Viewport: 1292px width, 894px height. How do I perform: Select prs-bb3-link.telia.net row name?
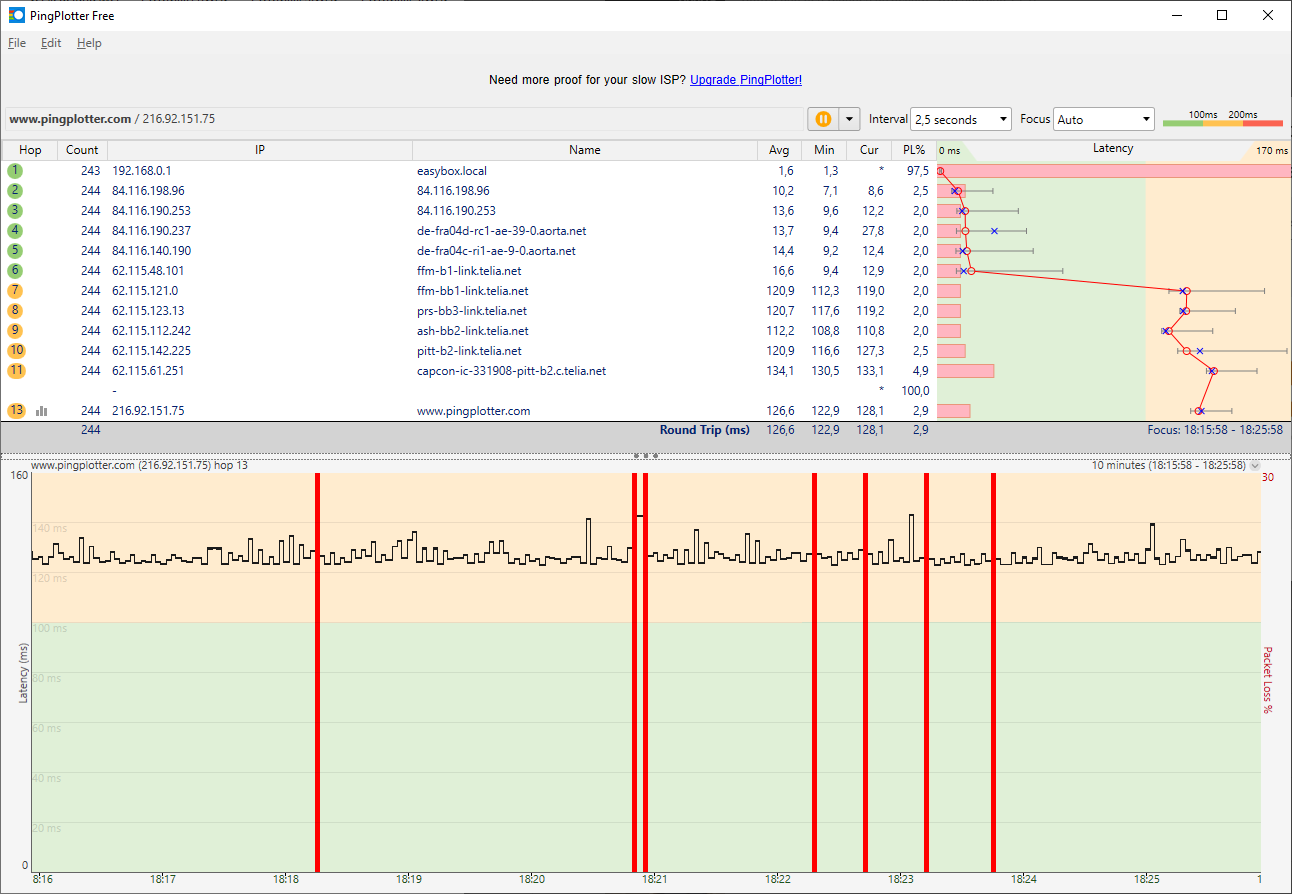click(x=472, y=311)
